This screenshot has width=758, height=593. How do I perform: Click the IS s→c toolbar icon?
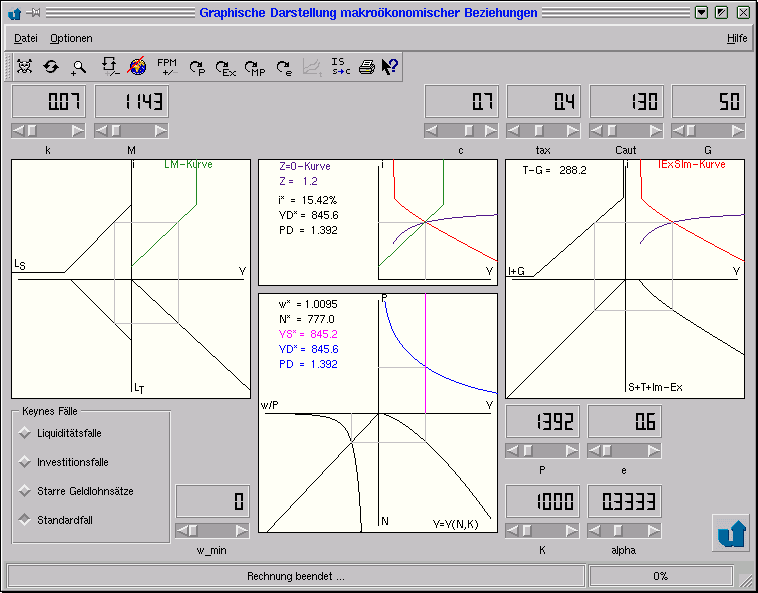point(341,66)
